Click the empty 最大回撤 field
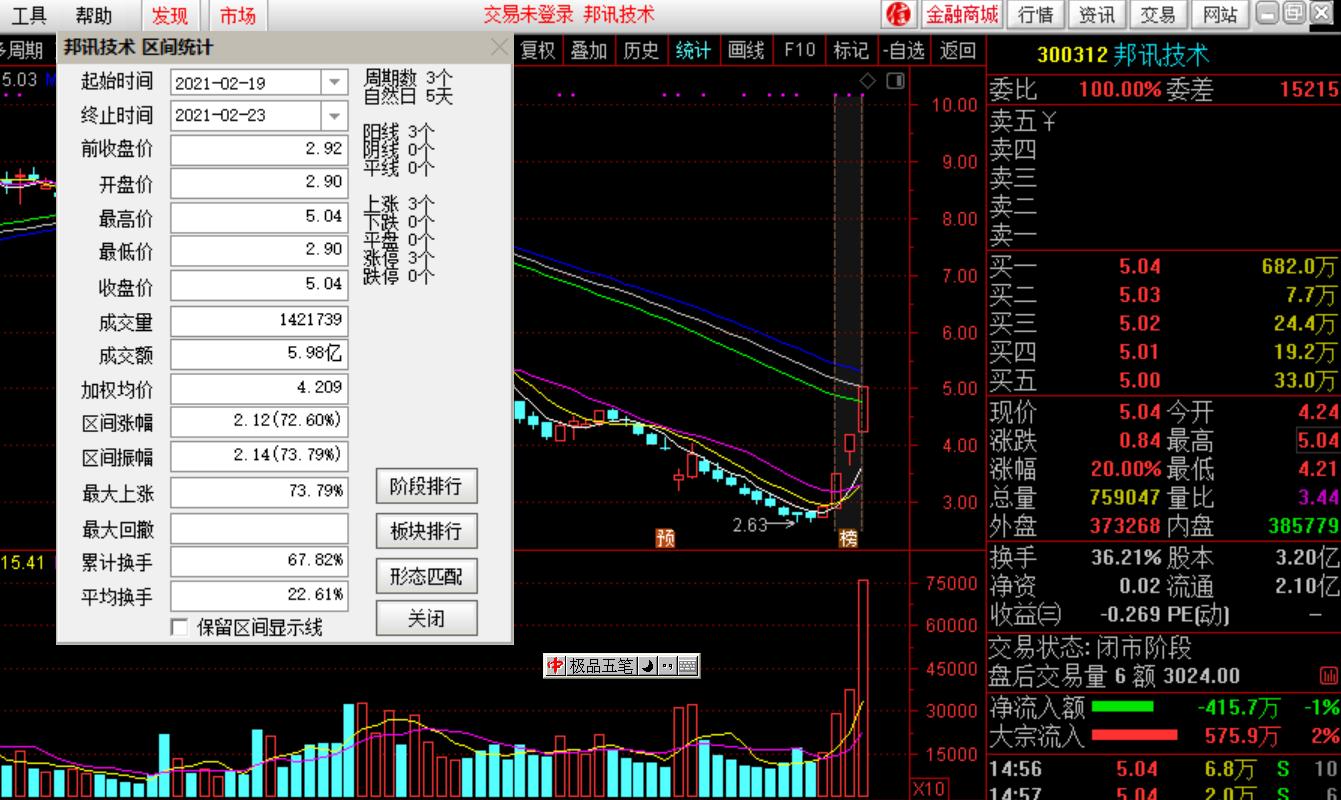The height and width of the screenshot is (800, 1341). pyautogui.click(x=259, y=528)
